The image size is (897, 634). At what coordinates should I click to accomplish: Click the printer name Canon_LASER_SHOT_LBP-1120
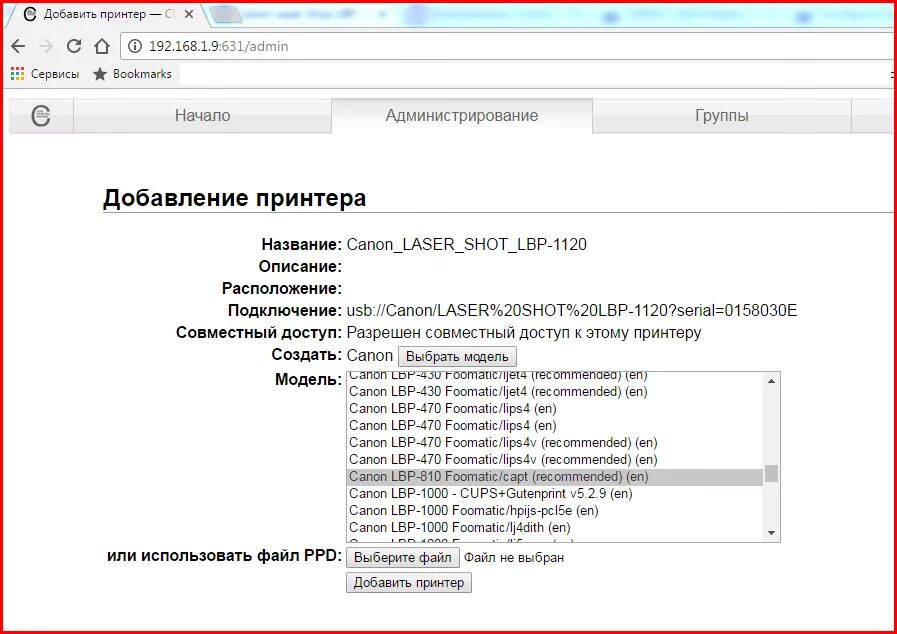(466, 245)
